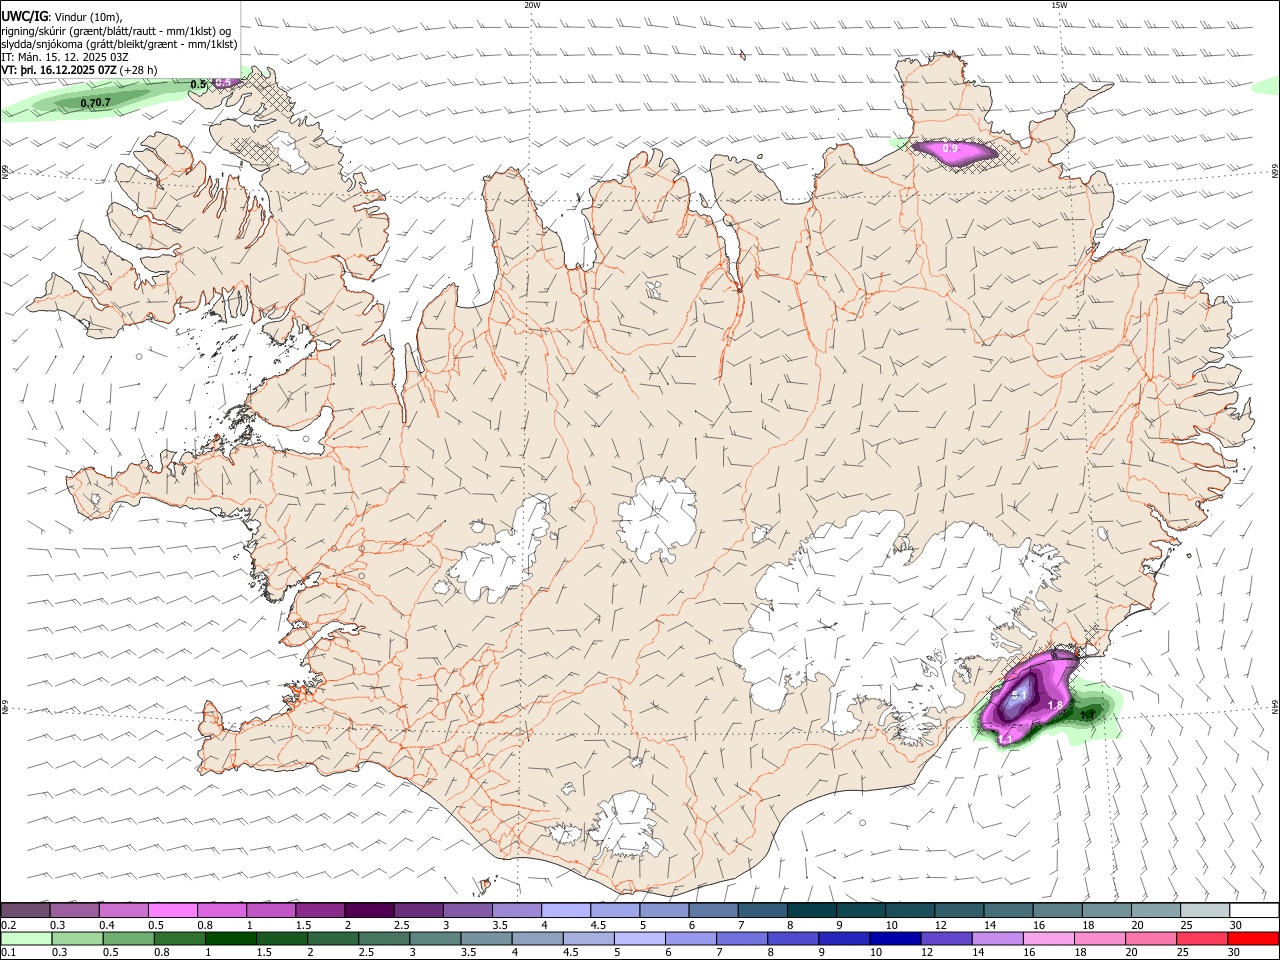Pick the dusky purple 0.2–0.3 swatch in the upper scale

tap(25, 910)
